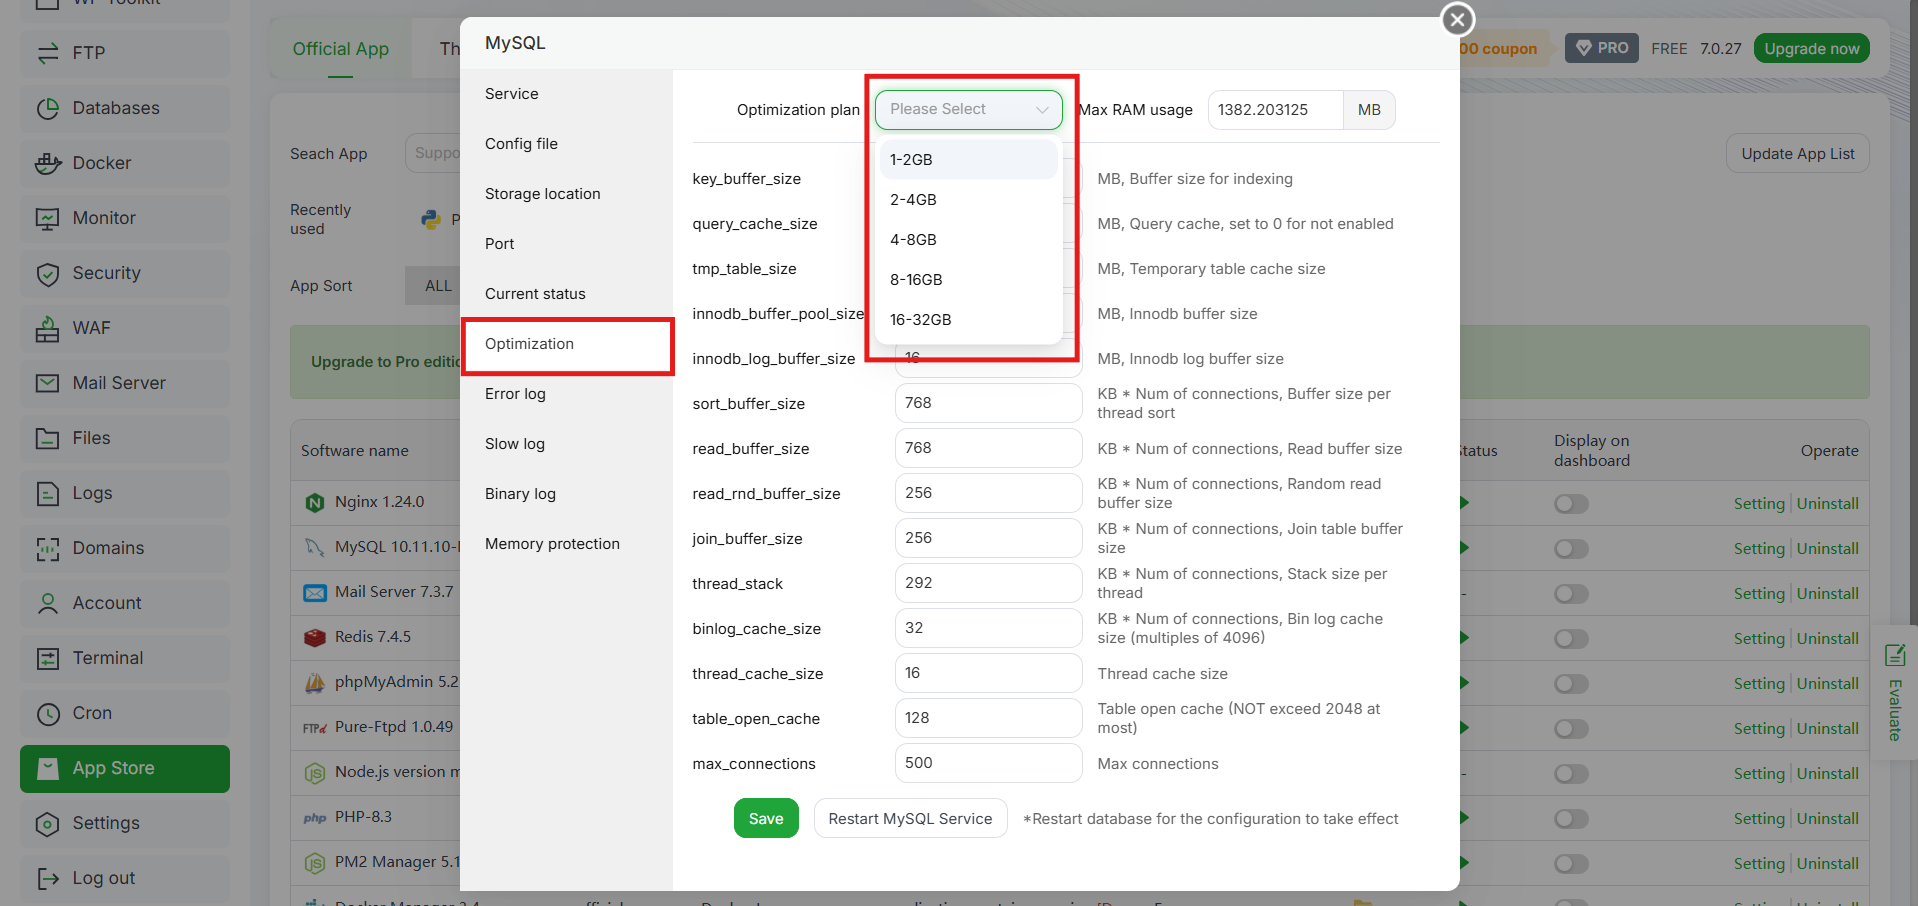Click the PRO badge button
The height and width of the screenshot is (906, 1918).
(x=1601, y=48)
